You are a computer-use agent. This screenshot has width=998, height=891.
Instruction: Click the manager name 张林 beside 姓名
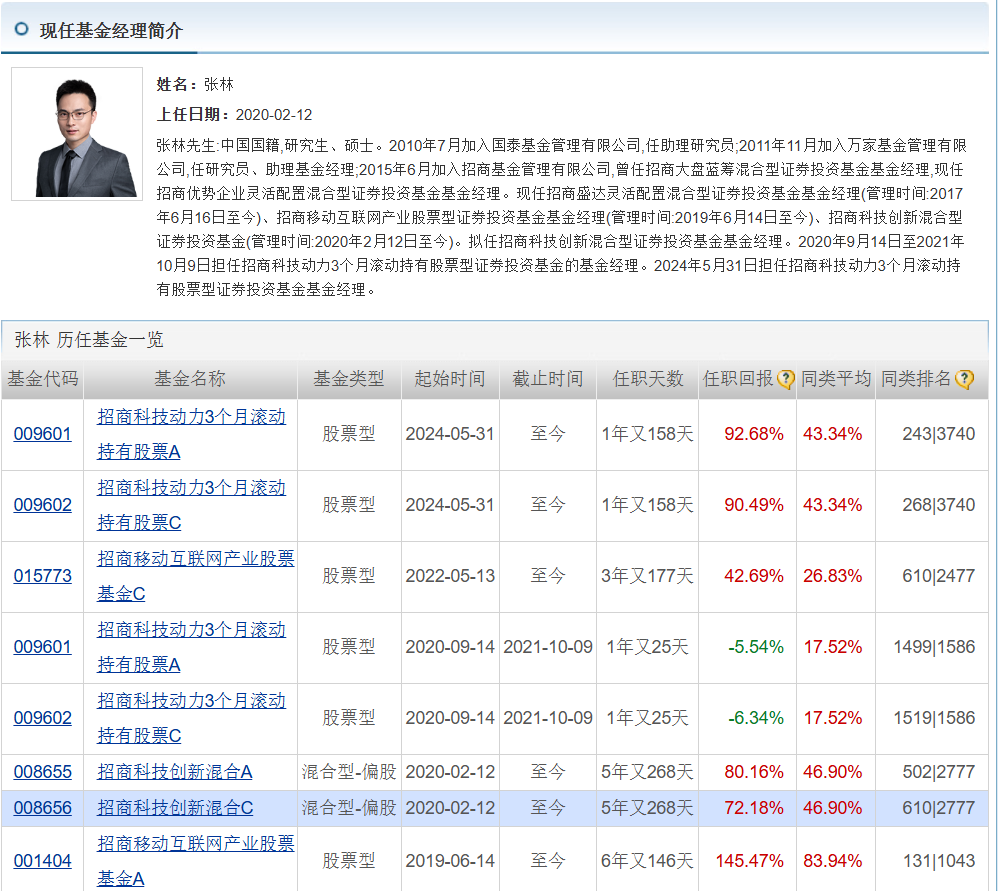pos(219,85)
